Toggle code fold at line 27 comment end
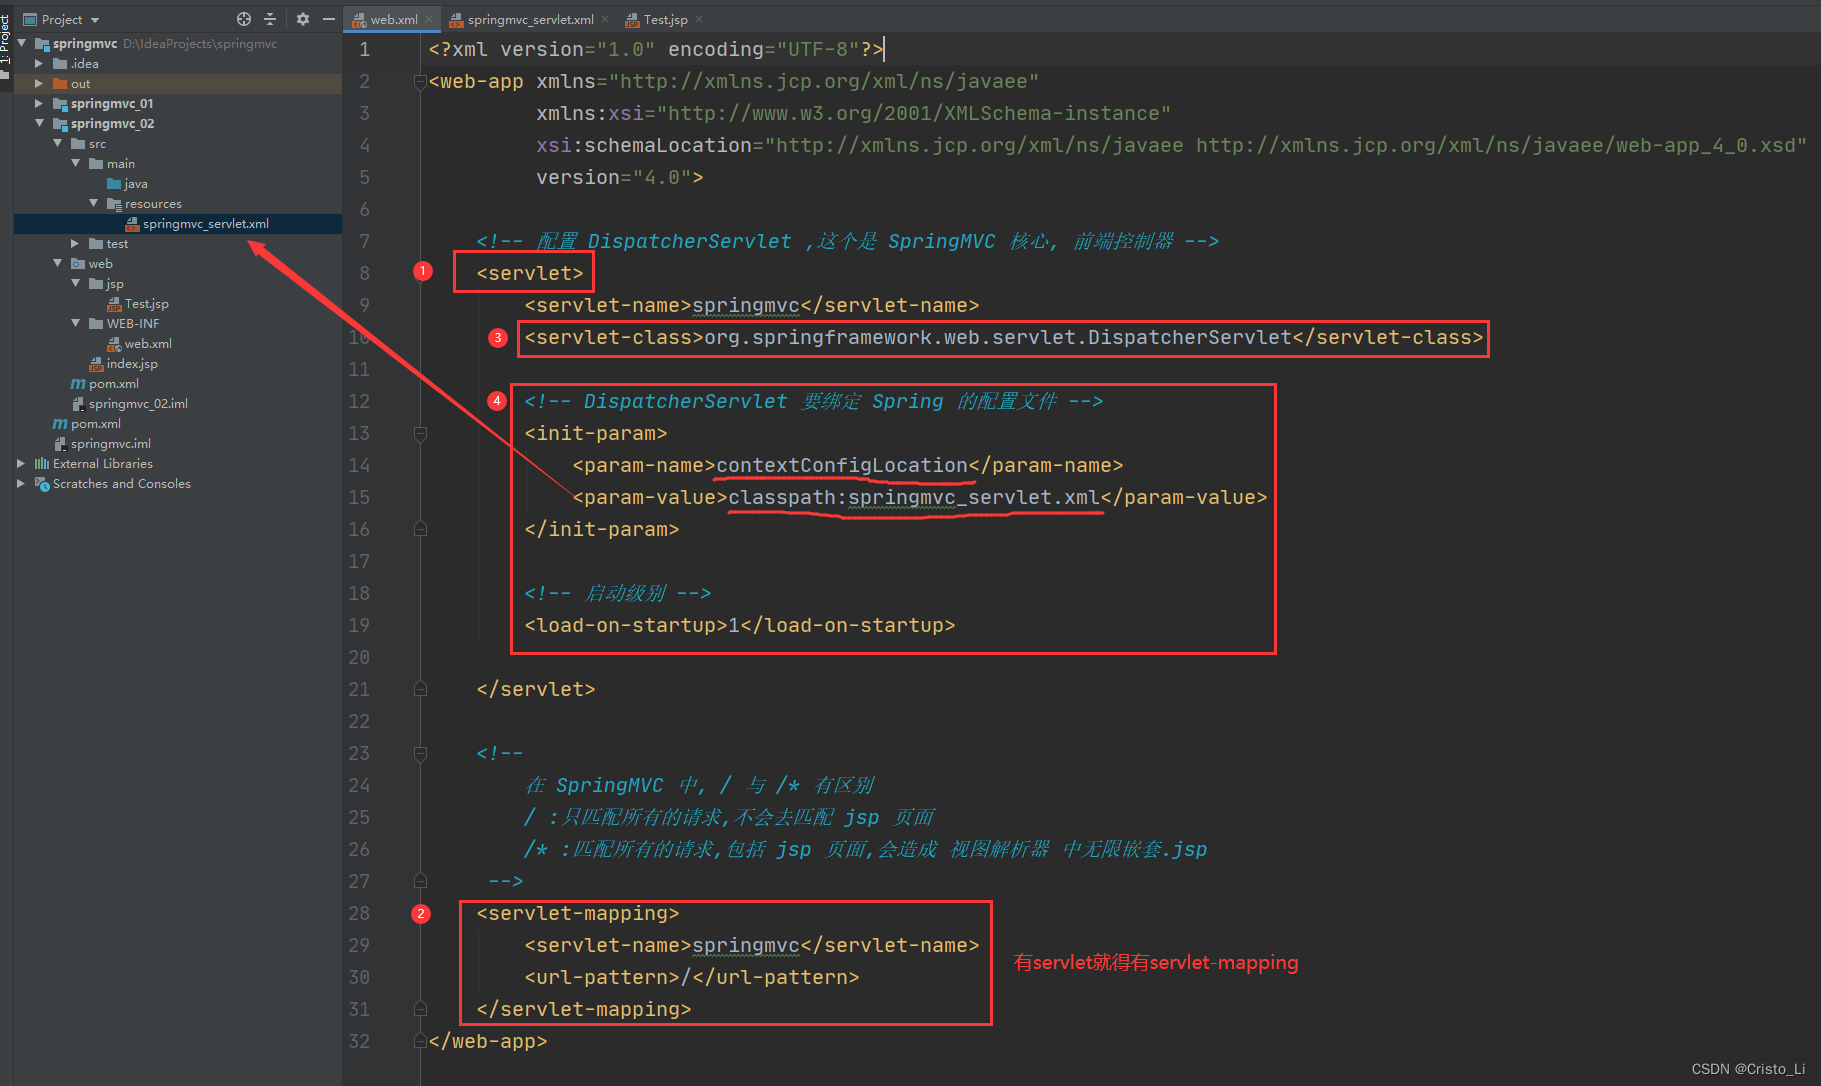Screen dimensions: 1821x1086 point(420,881)
